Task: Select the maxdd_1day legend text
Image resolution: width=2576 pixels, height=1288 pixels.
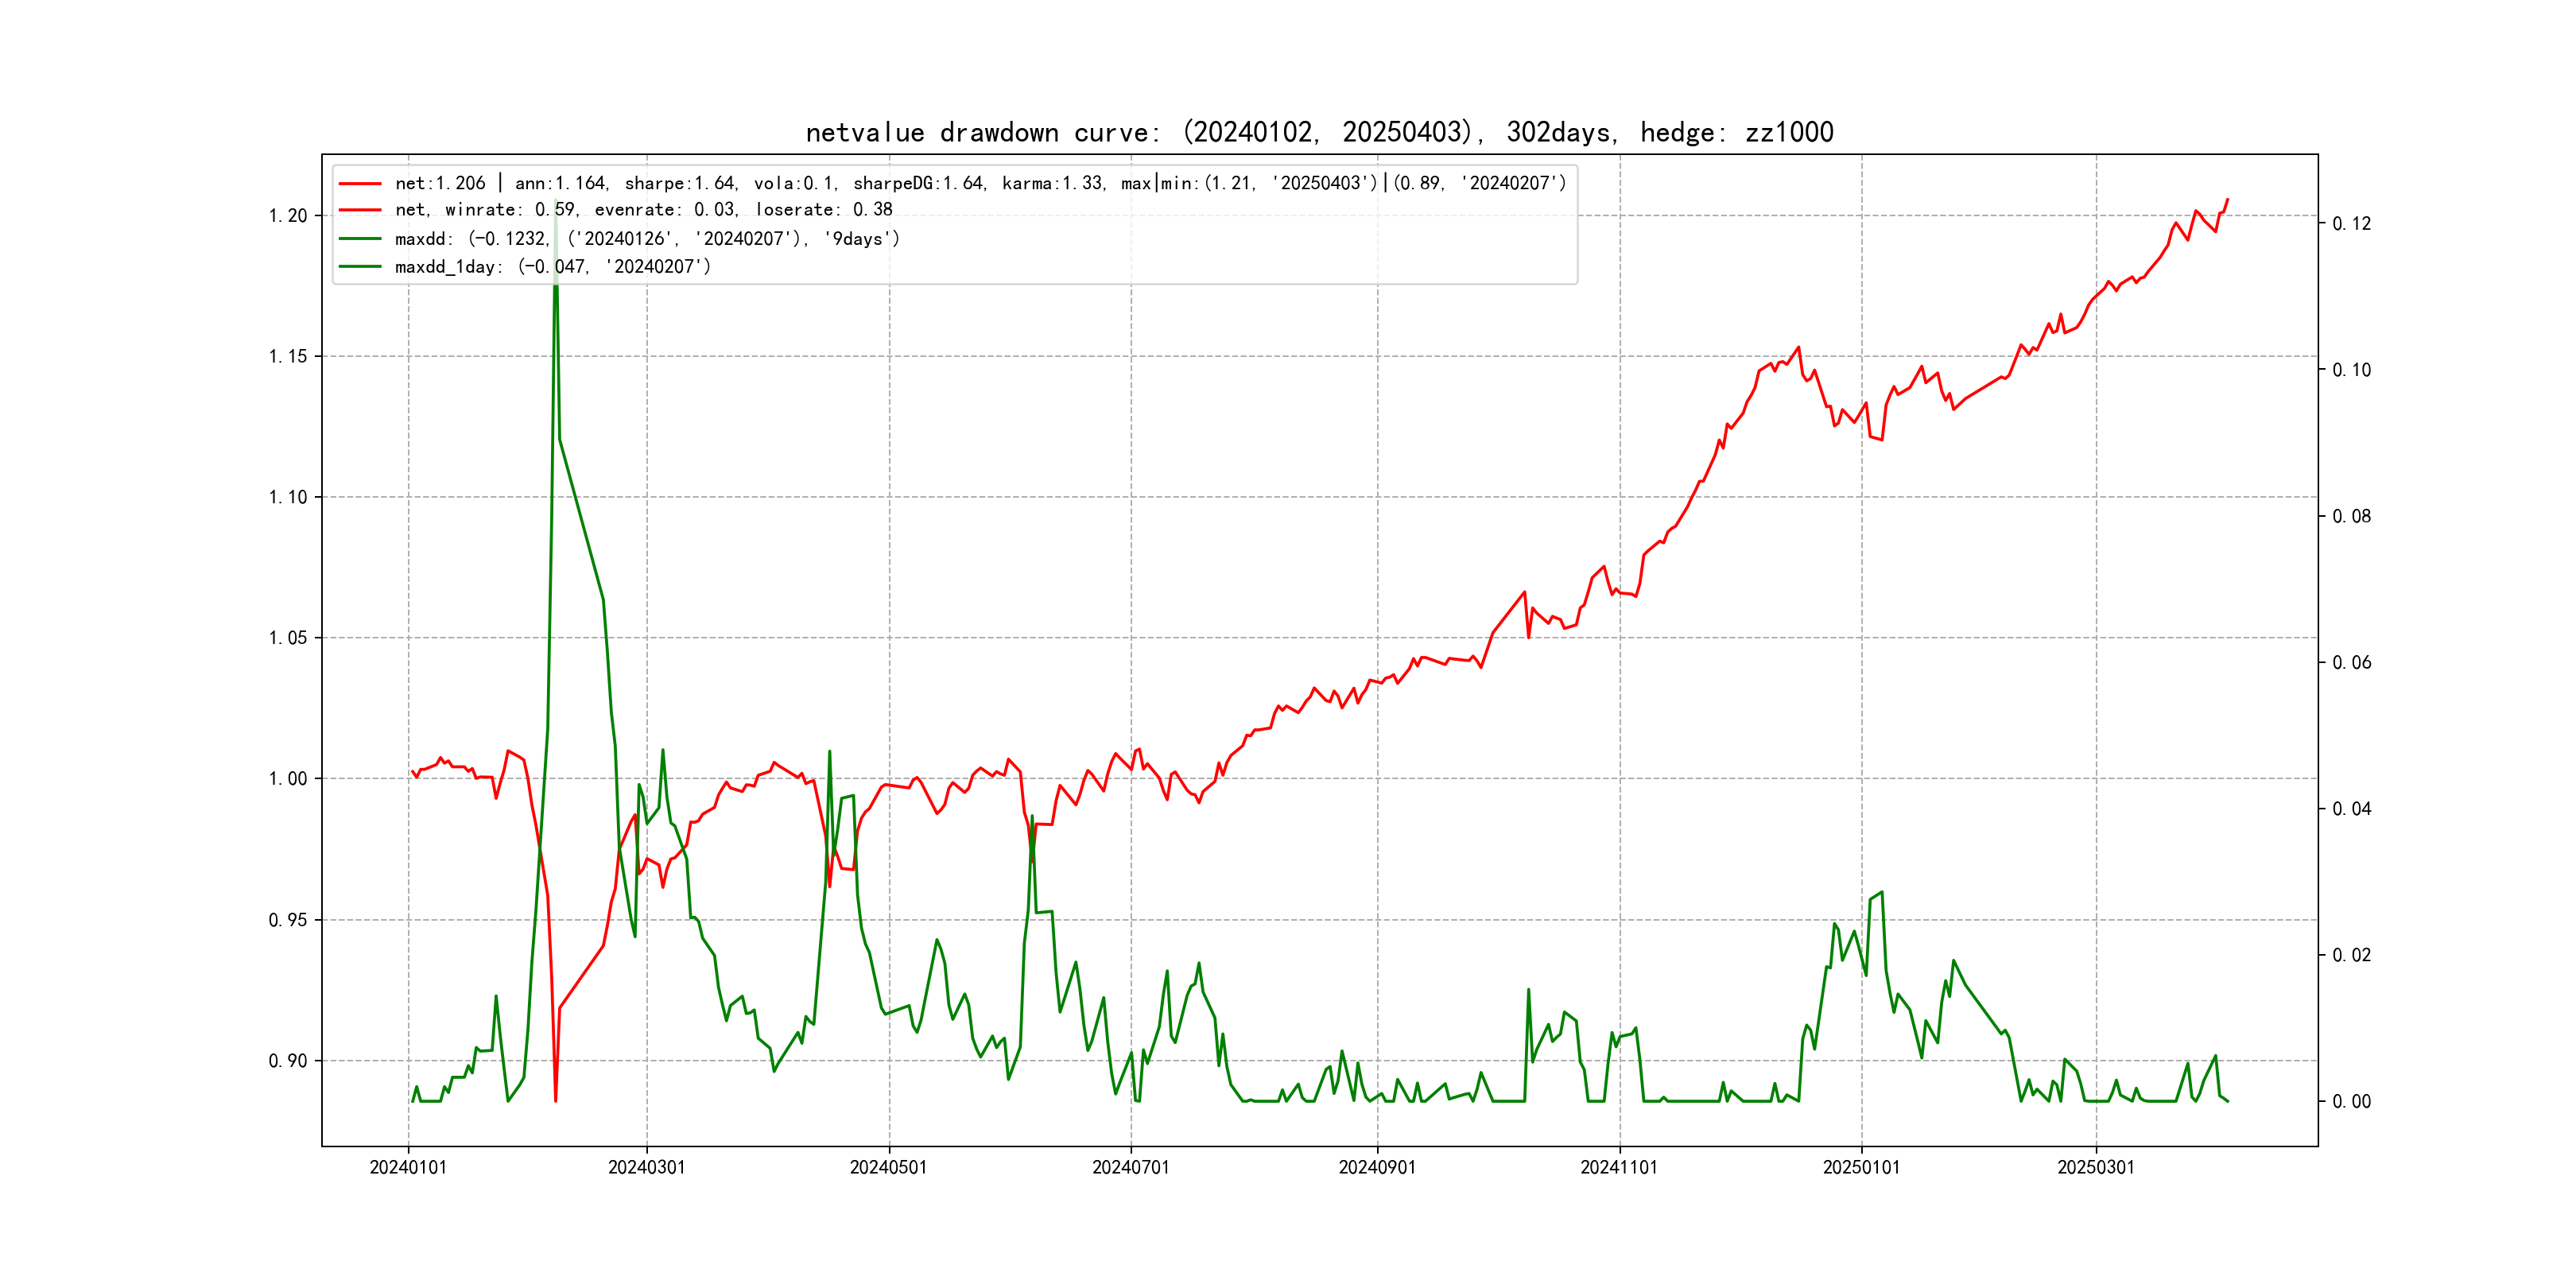Action: [552, 267]
